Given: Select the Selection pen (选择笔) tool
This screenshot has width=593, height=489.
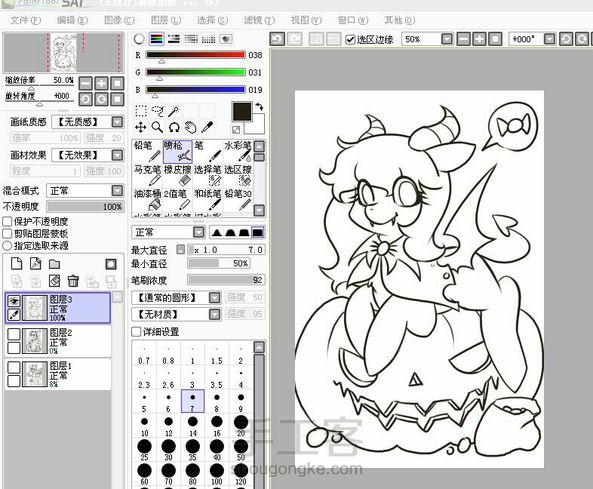Looking at the screenshot, I should click(x=208, y=175).
